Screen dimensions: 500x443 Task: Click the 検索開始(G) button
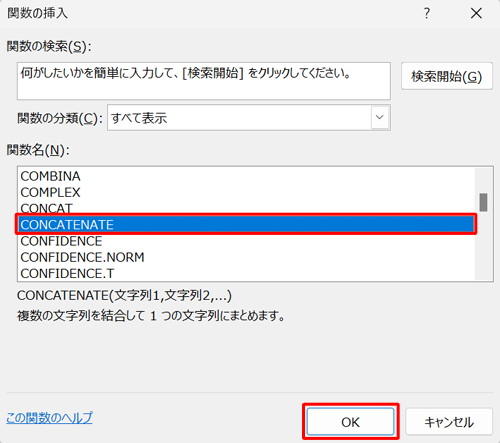(447, 76)
